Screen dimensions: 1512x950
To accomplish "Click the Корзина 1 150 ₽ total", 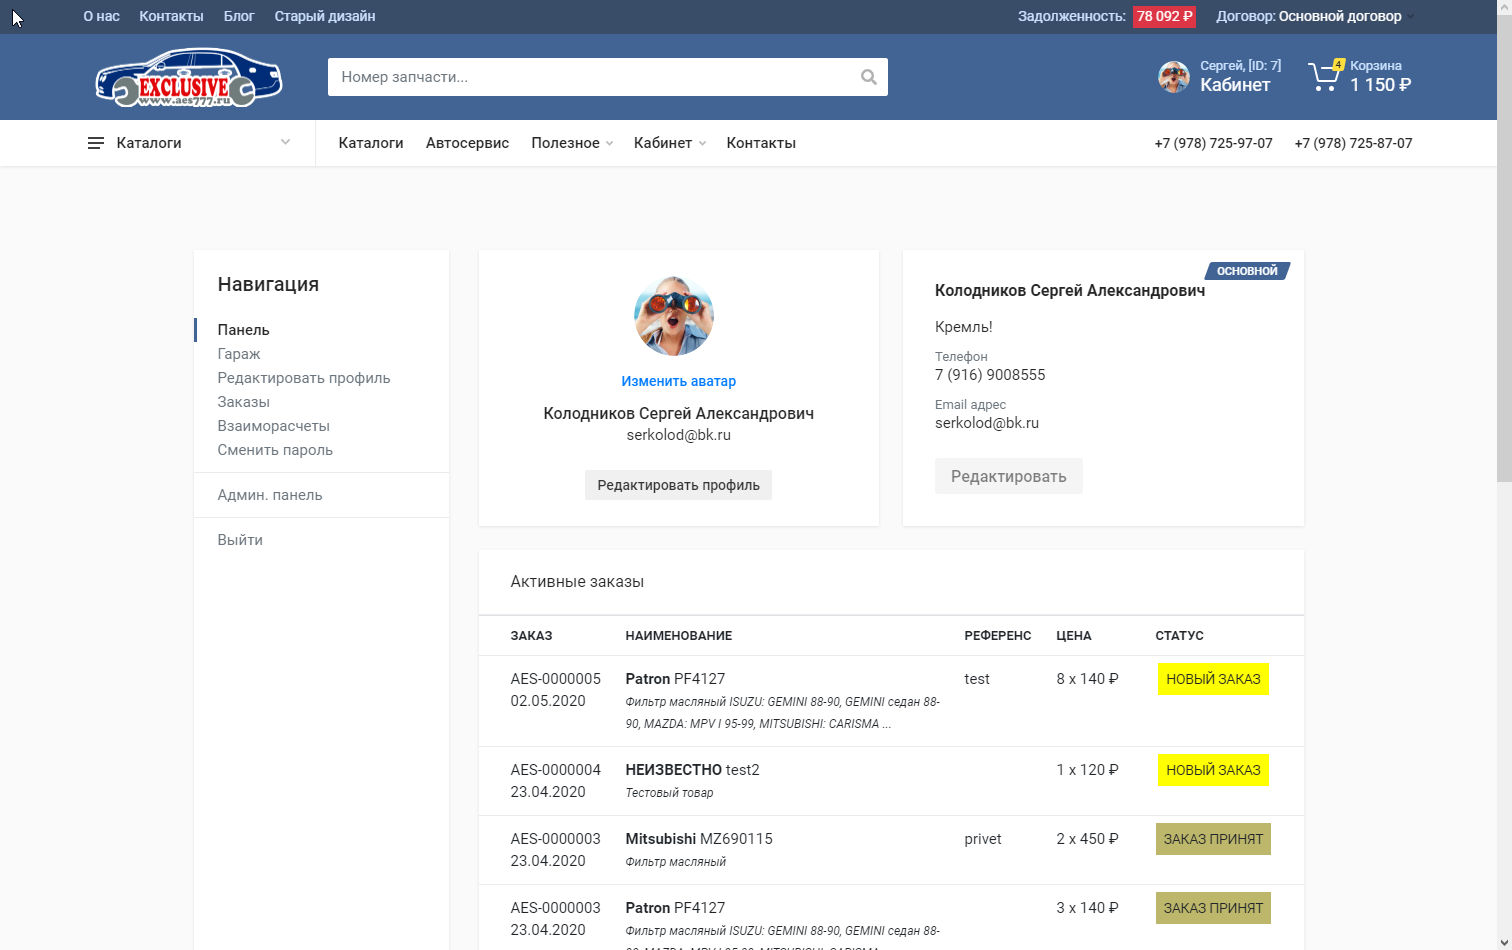I will click(1380, 85).
